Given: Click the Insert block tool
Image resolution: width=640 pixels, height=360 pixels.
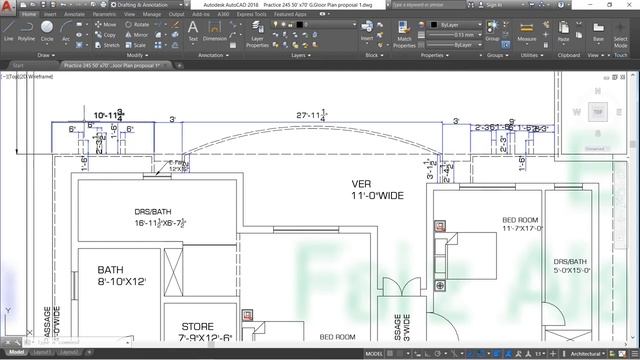Looking at the screenshot, I should [367, 31].
